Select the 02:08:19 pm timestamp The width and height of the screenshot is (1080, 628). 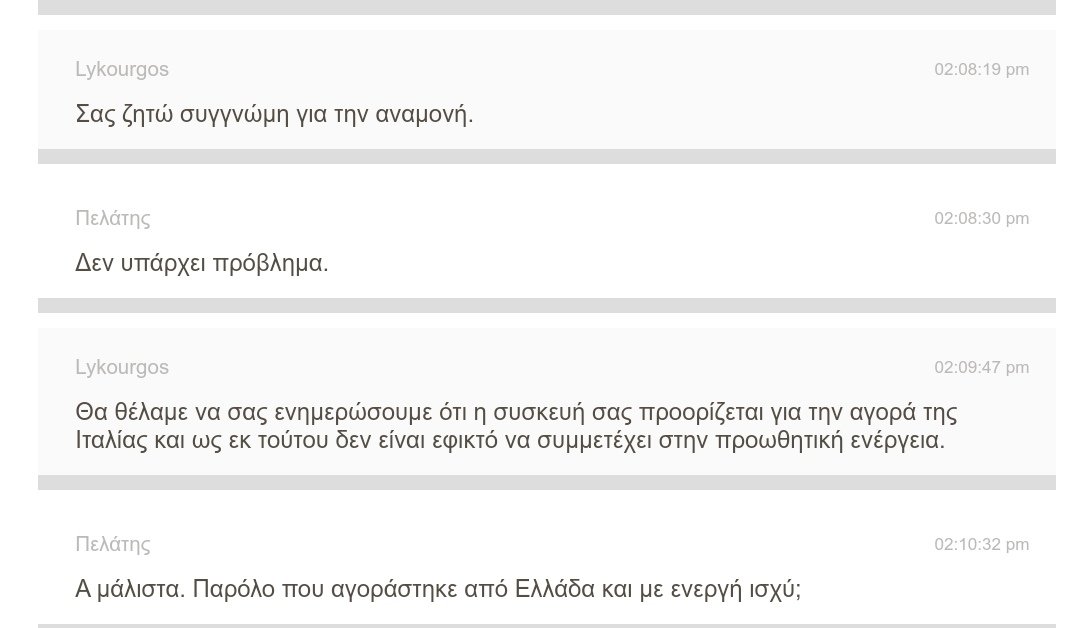(x=982, y=70)
